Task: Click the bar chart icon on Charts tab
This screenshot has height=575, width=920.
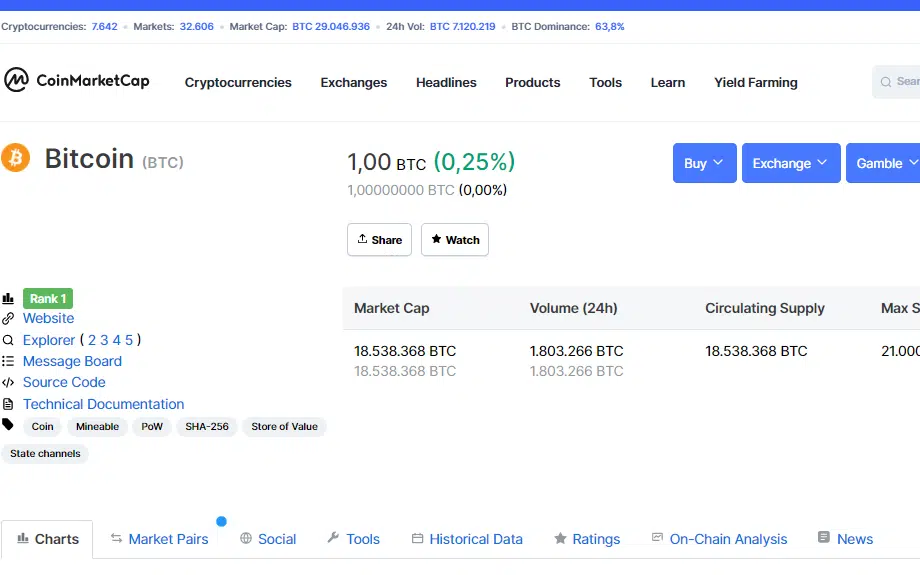Action: (x=23, y=538)
